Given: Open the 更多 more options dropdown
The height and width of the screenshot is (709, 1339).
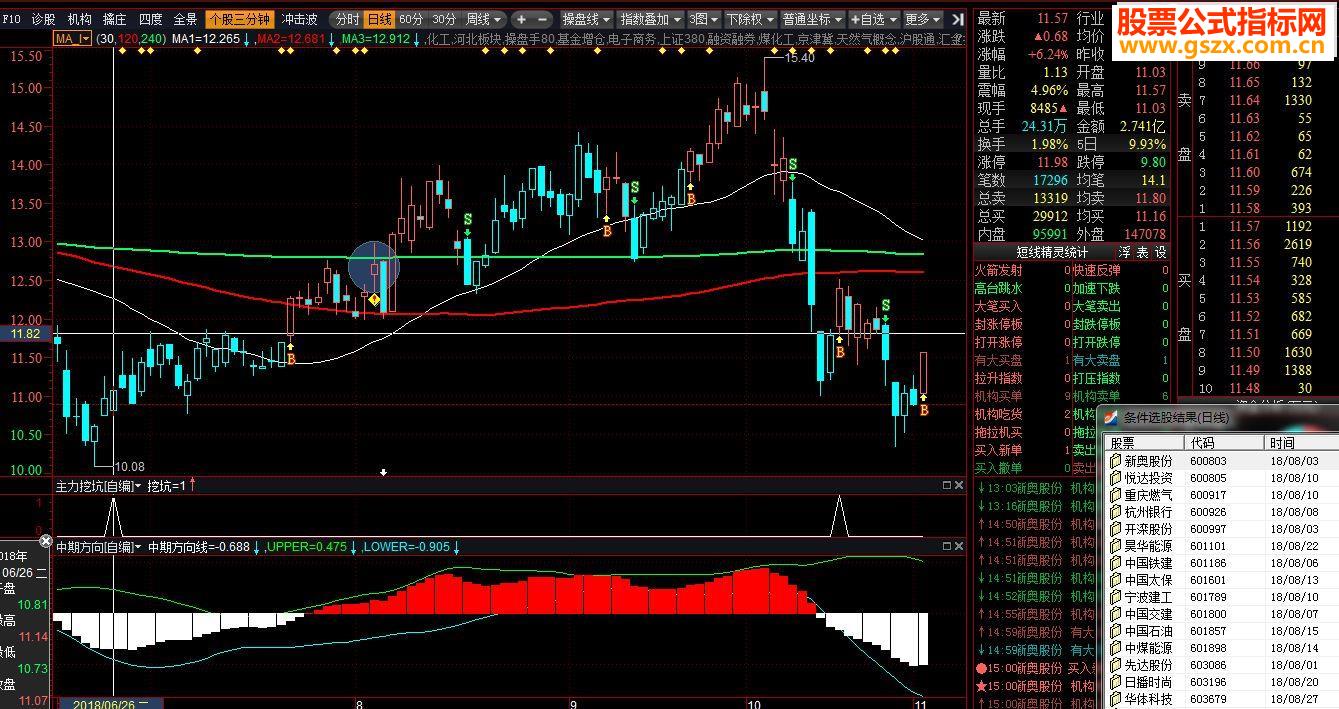Looking at the screenshot, I should coord(922,19).
